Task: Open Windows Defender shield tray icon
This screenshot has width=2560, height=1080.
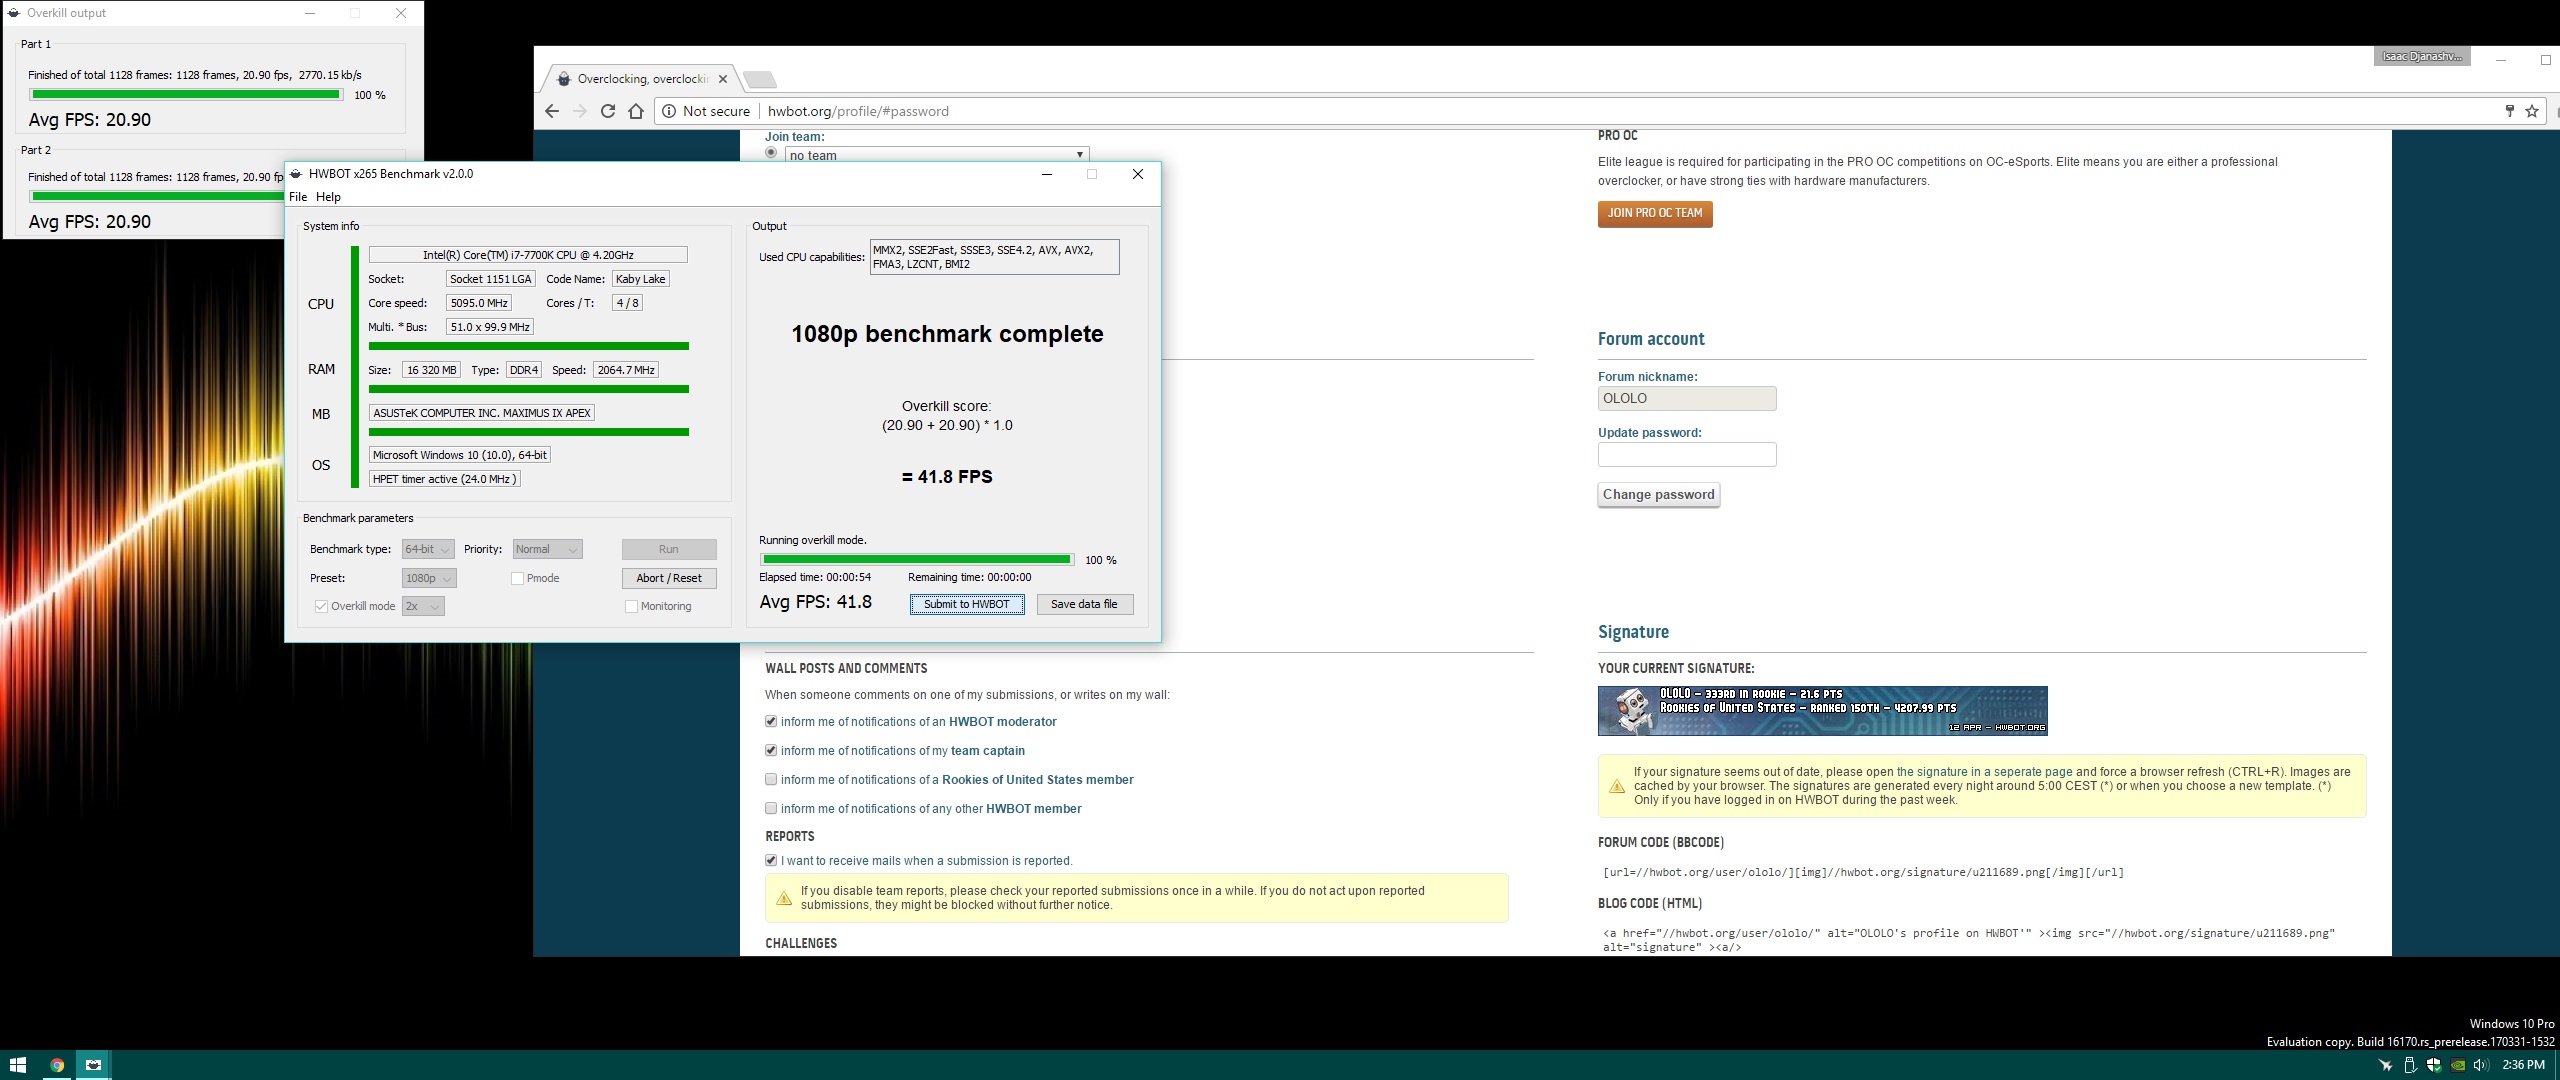Action: (x=2433, y=1065)
